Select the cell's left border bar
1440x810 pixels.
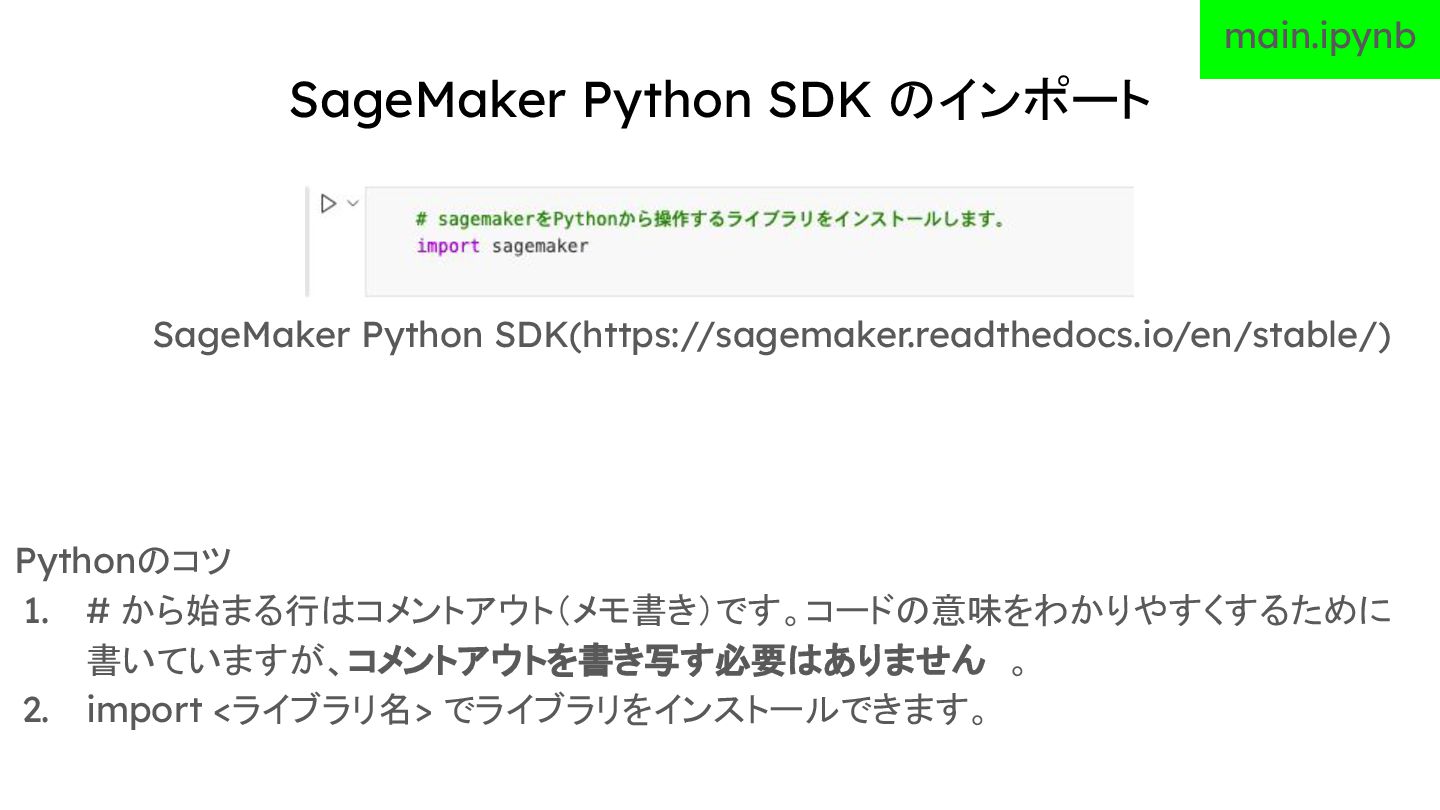[x=308, y=241]
